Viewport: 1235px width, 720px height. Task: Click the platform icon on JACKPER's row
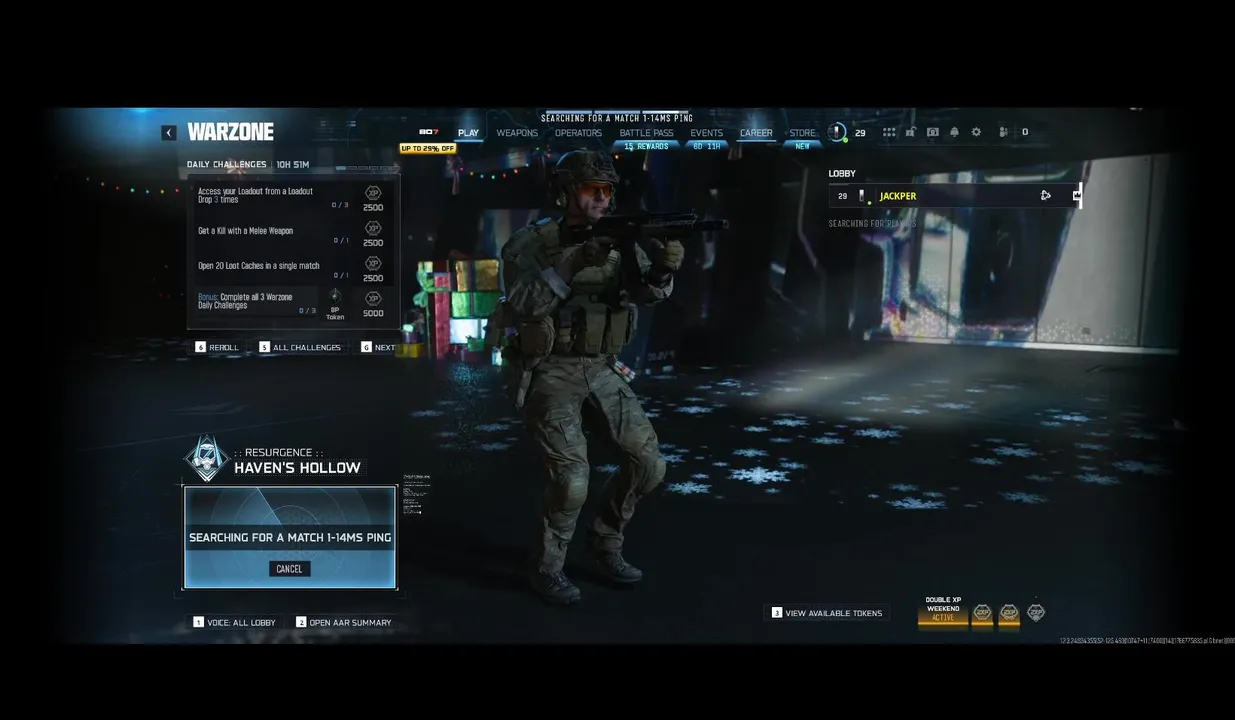(x=1046, y=196)
